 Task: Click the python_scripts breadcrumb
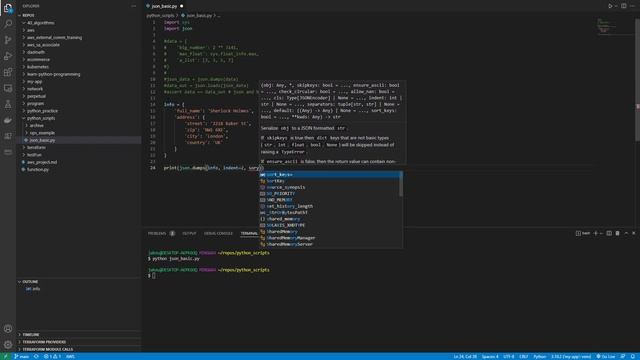160,16
